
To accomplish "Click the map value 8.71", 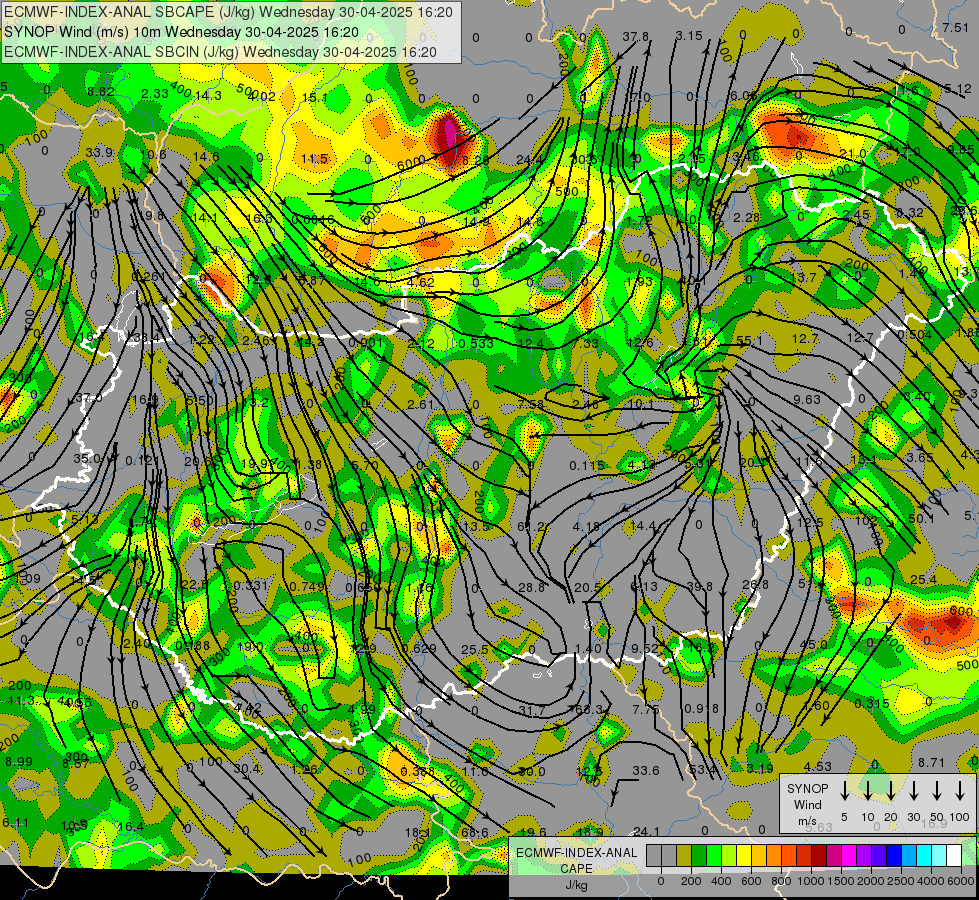I will pos(932,763).
